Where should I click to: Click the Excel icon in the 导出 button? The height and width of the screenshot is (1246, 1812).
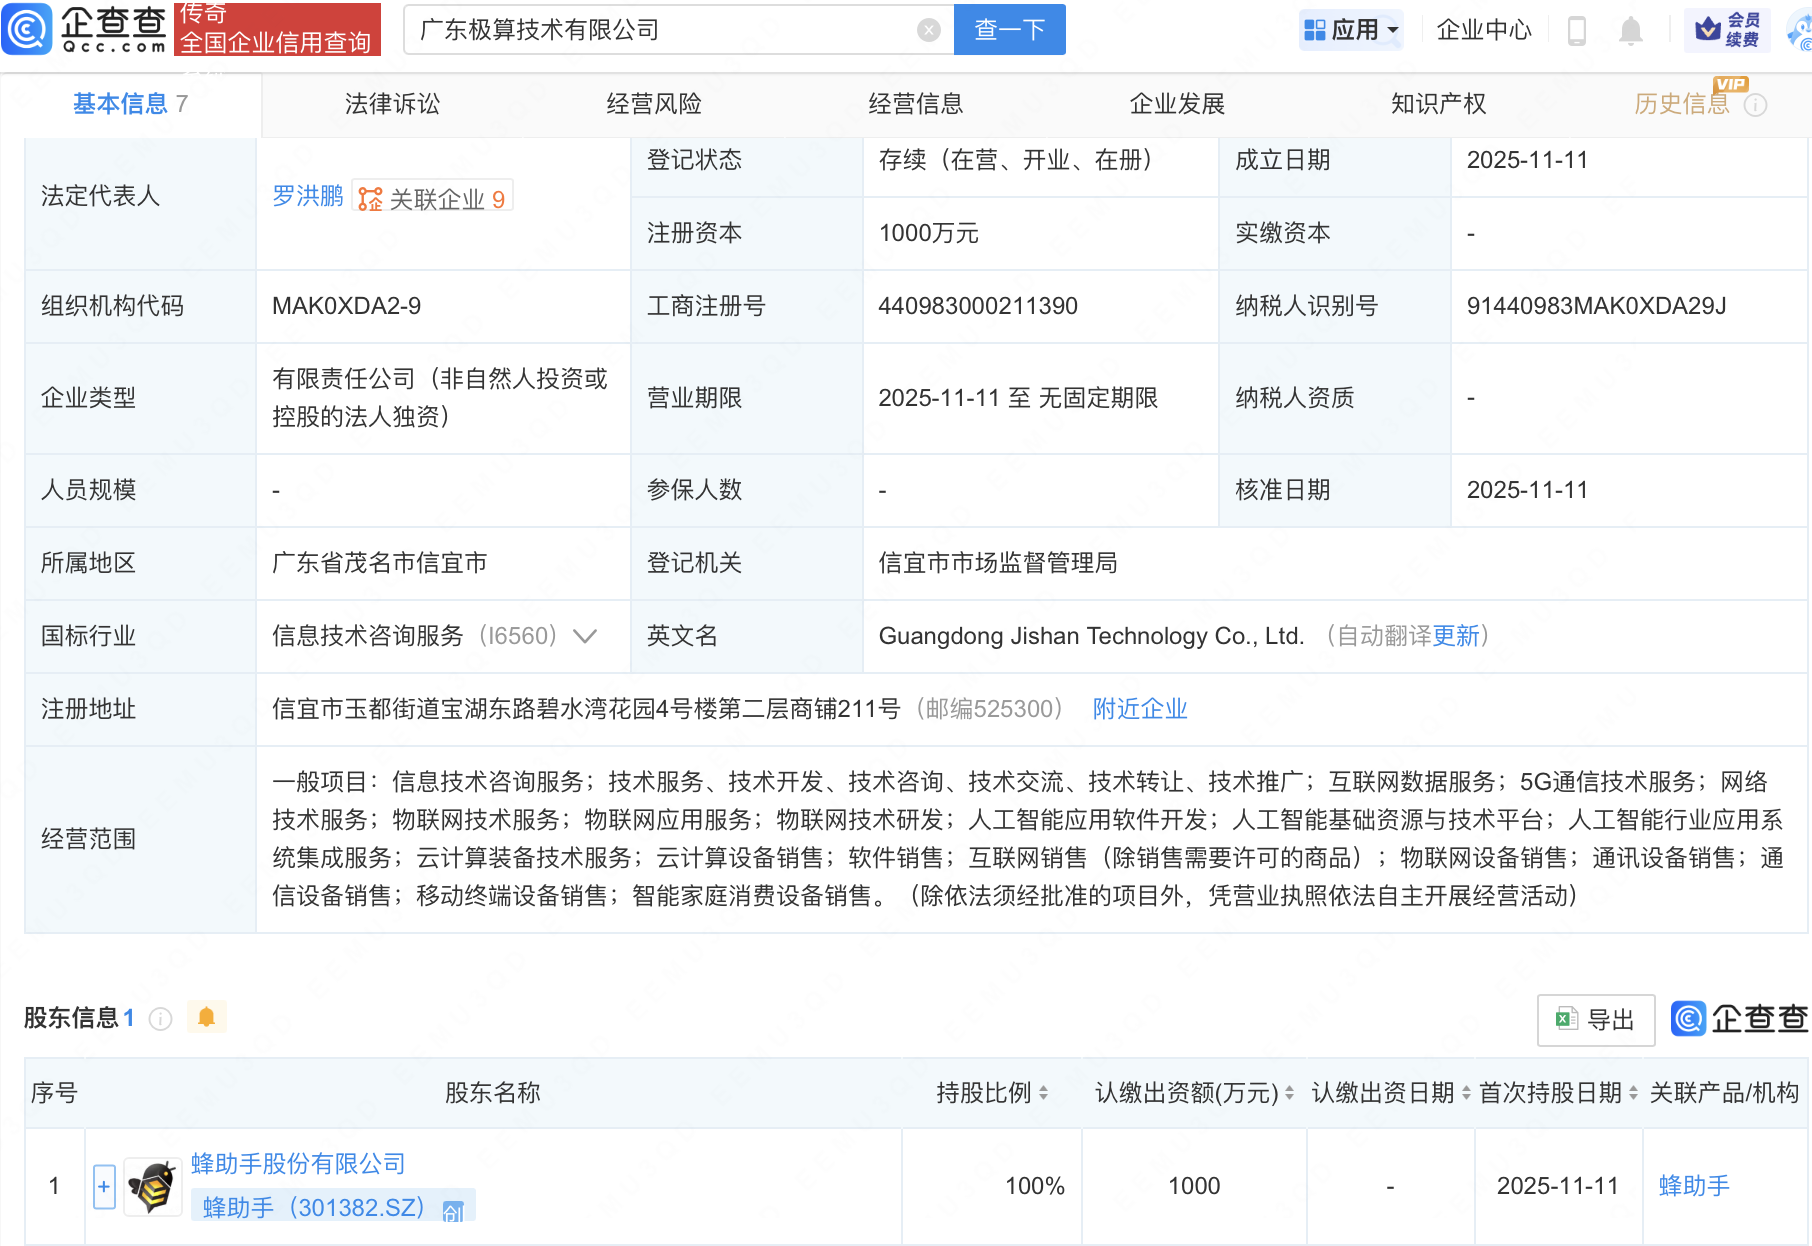(x=1566, y=1019)
